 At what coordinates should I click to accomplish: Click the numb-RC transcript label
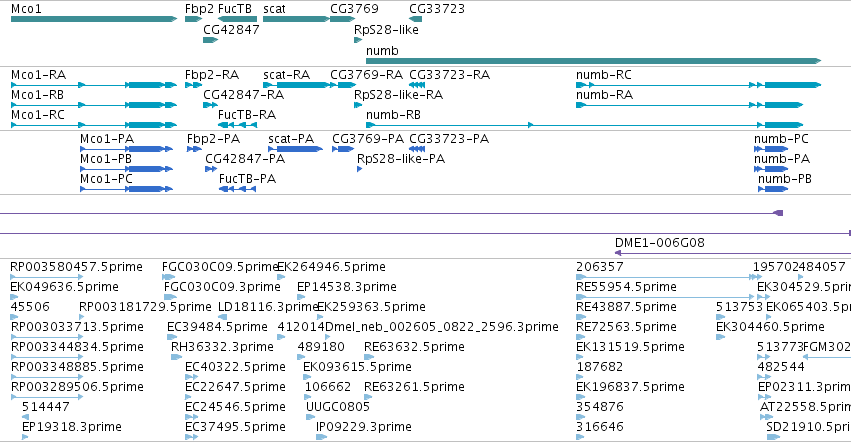click(604, 74)
